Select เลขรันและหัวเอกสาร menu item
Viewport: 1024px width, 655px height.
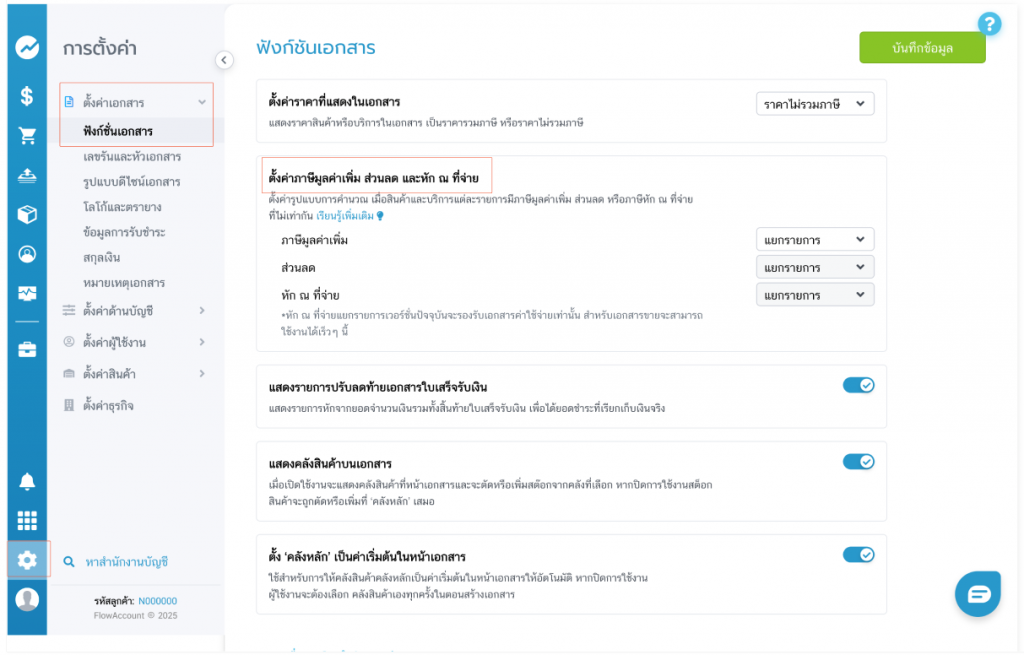[132, 157]
